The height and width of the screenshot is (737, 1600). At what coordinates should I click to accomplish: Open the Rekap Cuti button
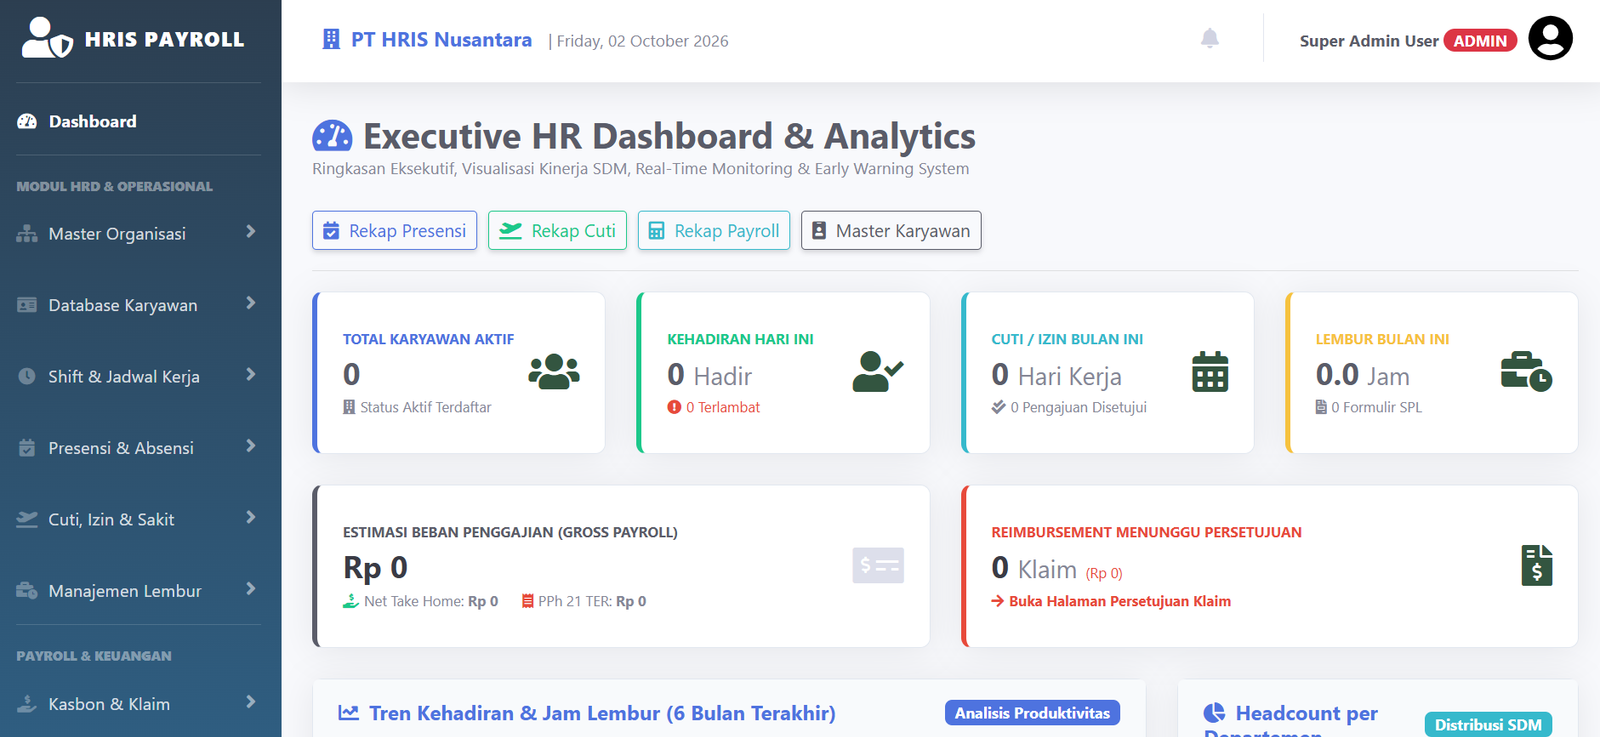pos(557,230)
